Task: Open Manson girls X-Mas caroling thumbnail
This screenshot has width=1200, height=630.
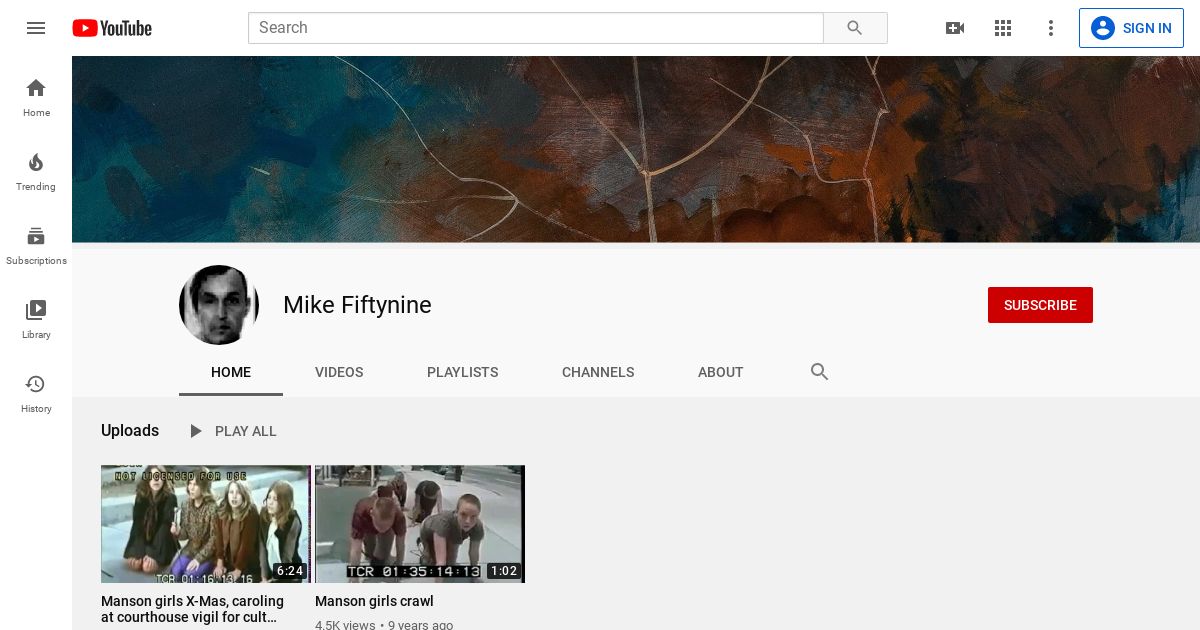Action: [206, 524]
